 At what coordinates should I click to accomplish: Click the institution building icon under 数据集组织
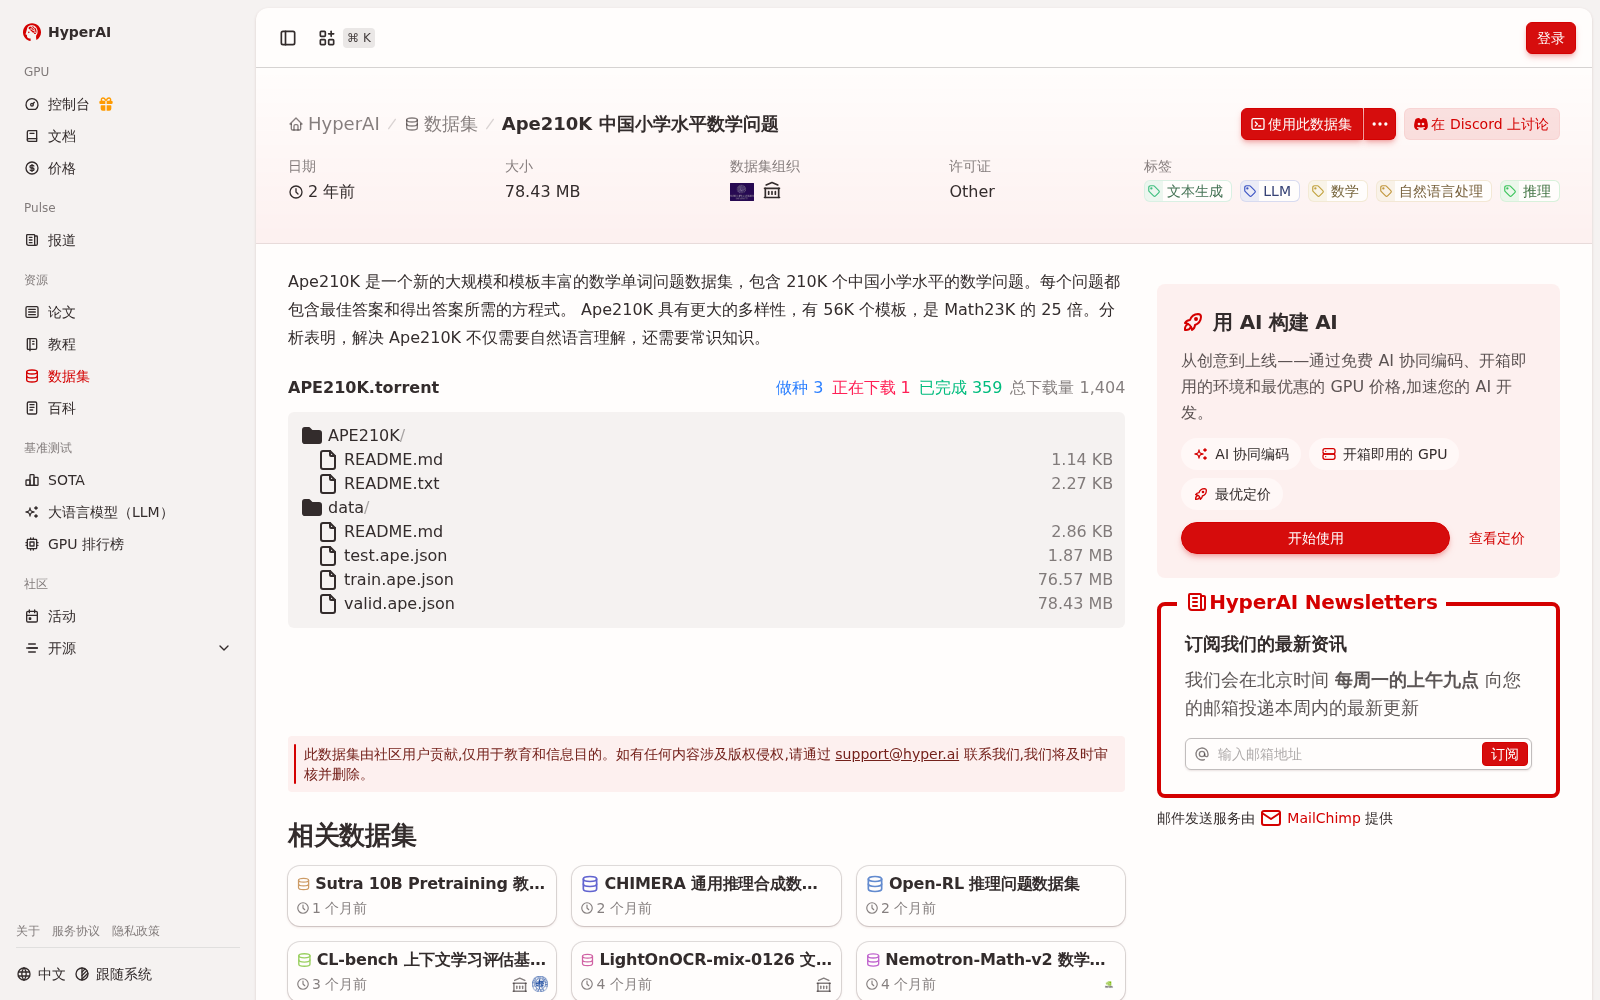pyautogui.click(x=772, y=191)
